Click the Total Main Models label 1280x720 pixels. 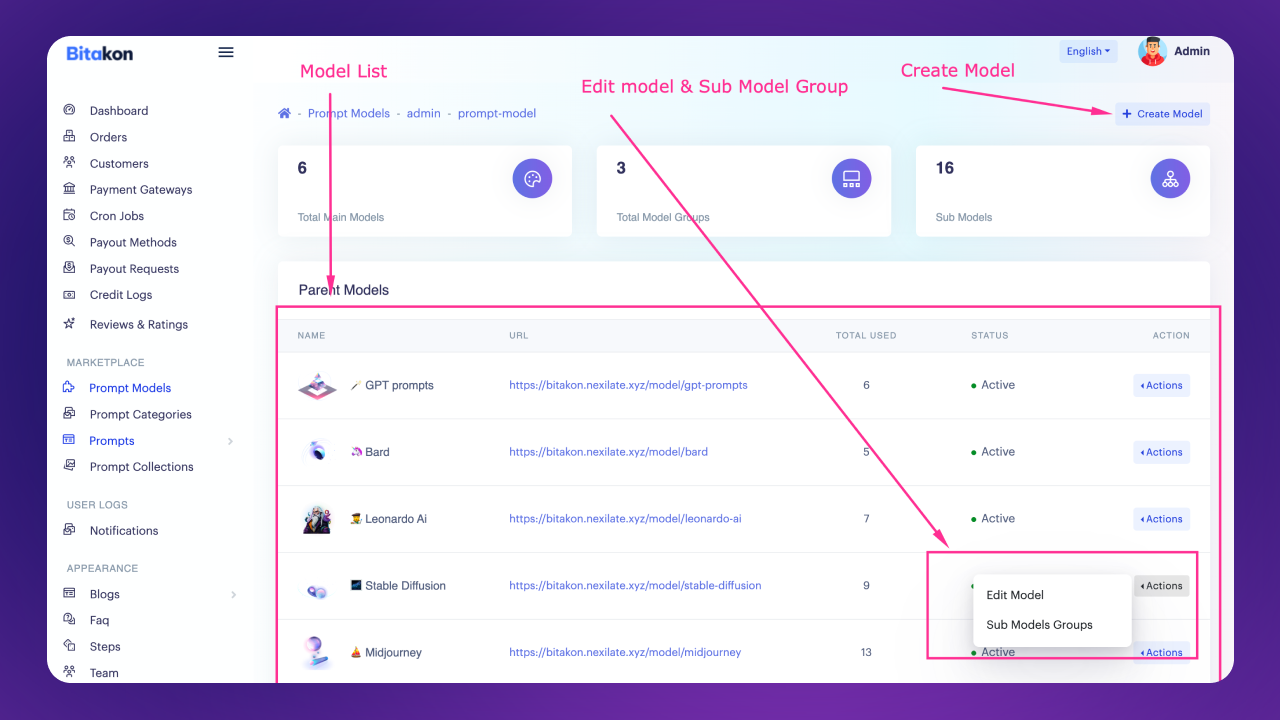coord(341,217)
